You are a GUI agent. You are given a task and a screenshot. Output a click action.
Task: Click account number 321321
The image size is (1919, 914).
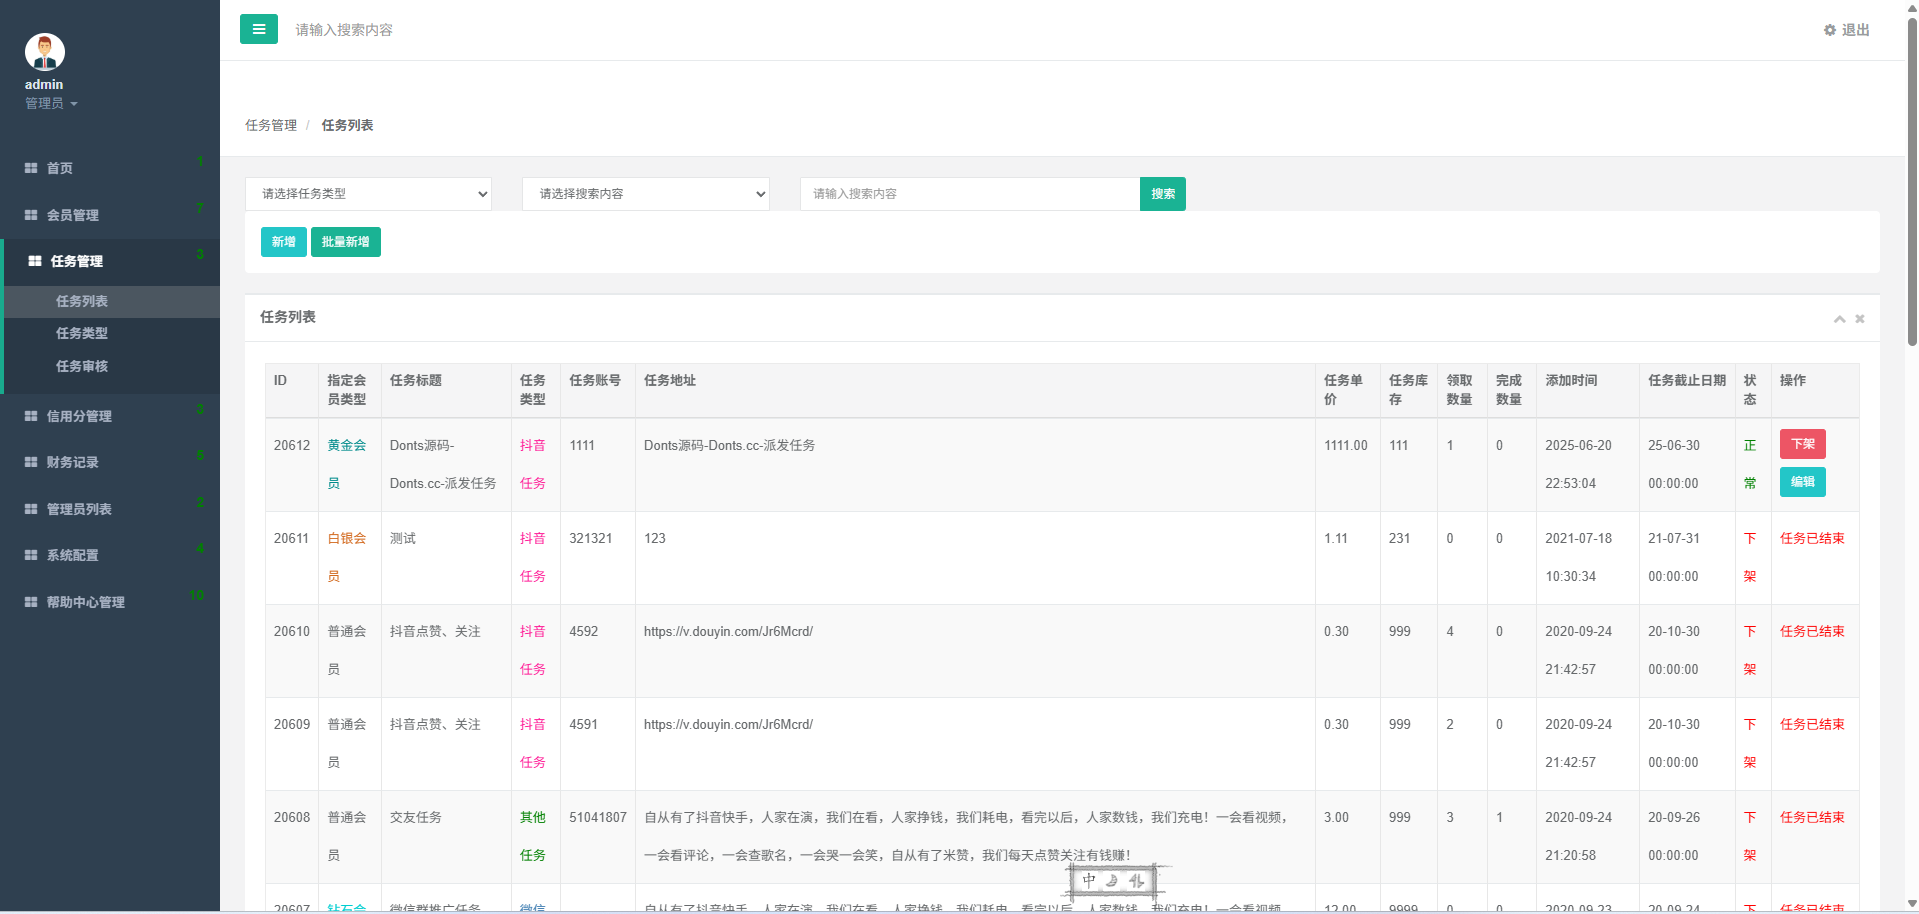click(x=591, y=538)
